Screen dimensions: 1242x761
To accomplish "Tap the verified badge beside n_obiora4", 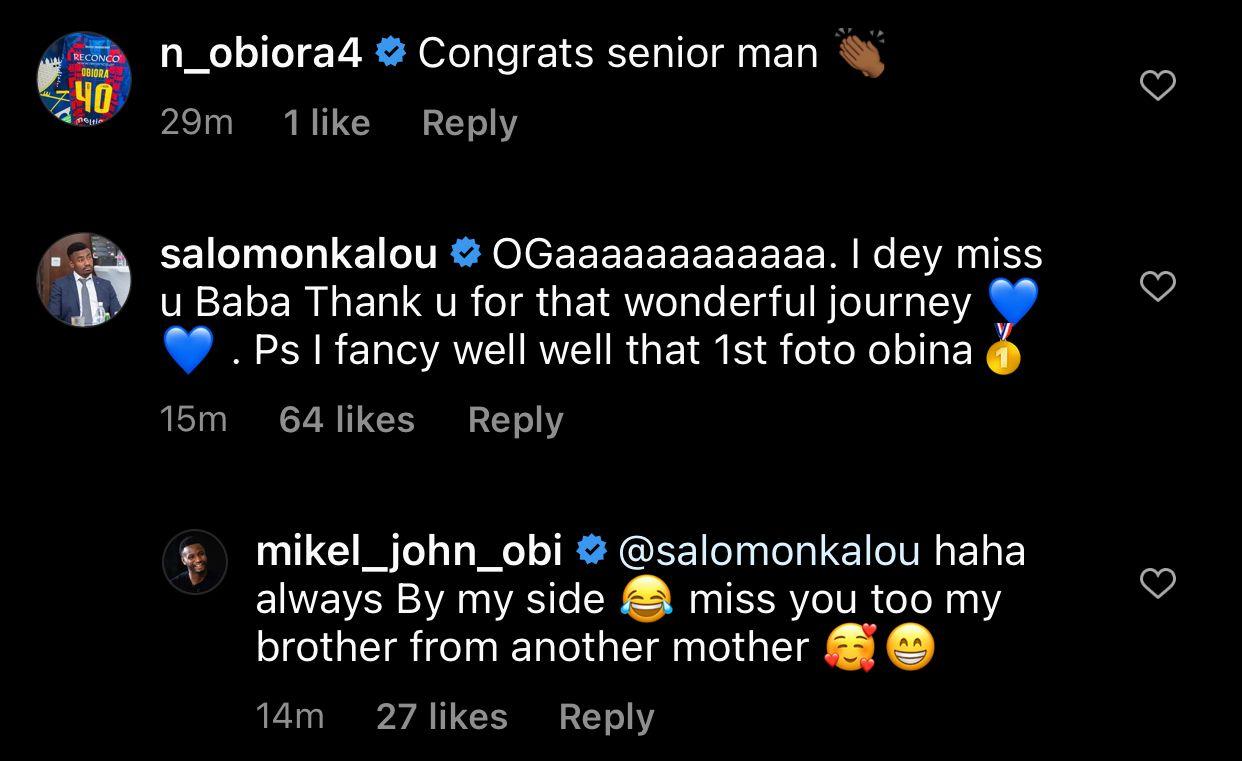I will click(x=390, y=54).
